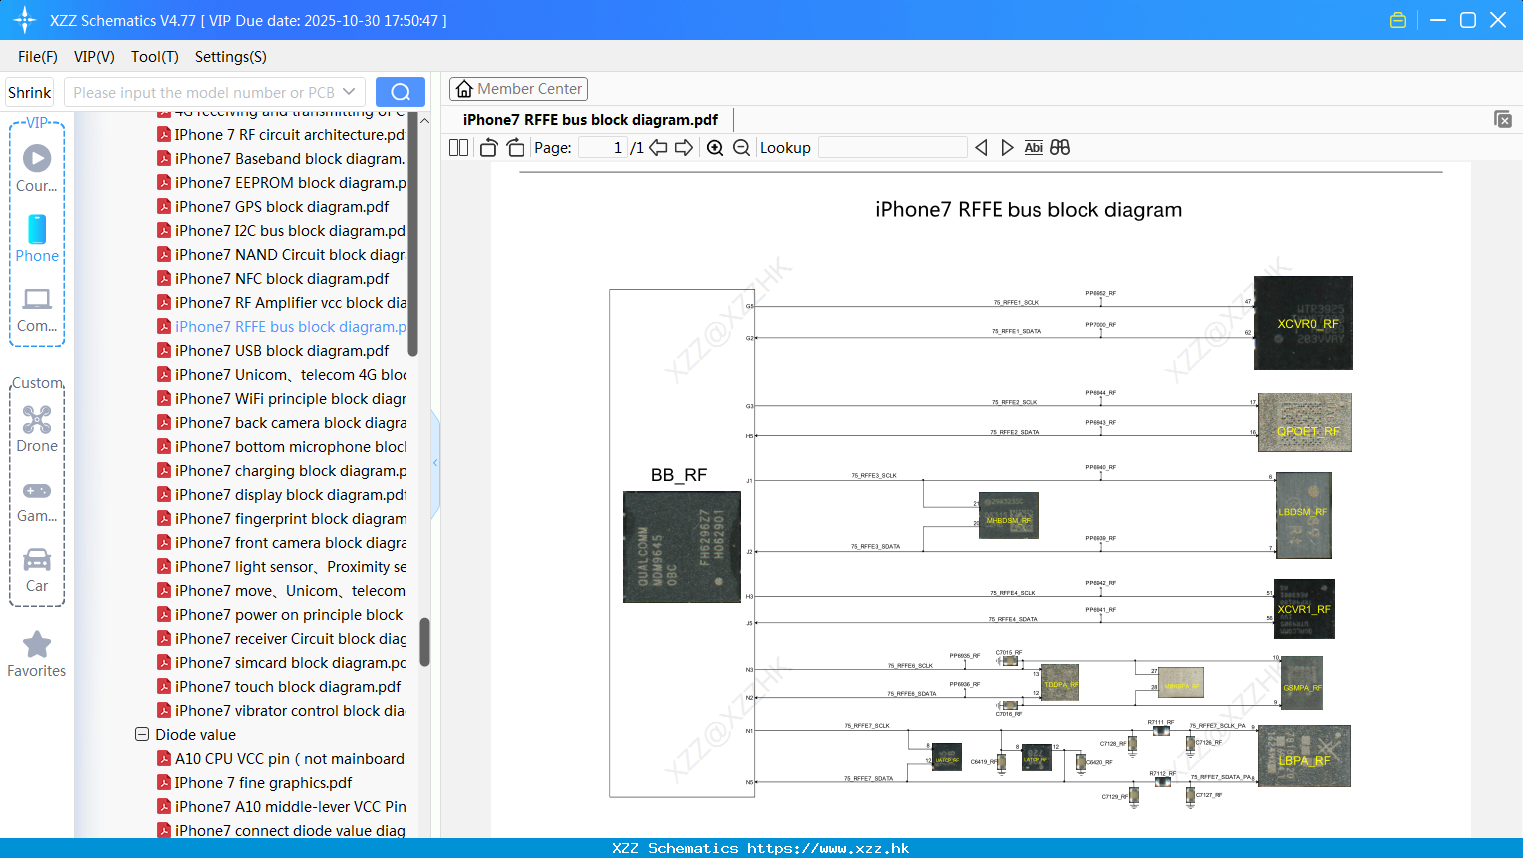Open the Courses sidebar category
The image size is (1523, 858).
pos(37,168)
